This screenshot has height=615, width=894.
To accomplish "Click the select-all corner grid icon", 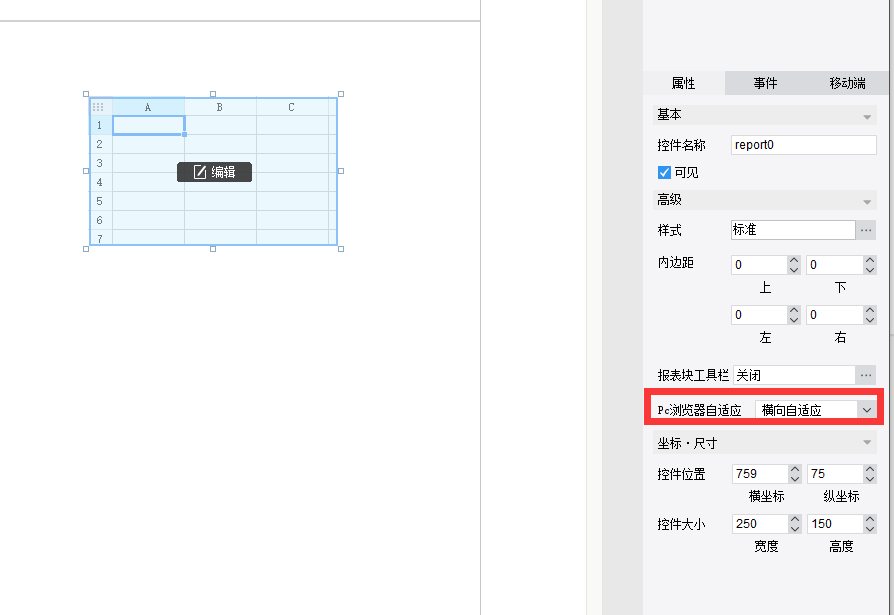I will click(98, 107).
